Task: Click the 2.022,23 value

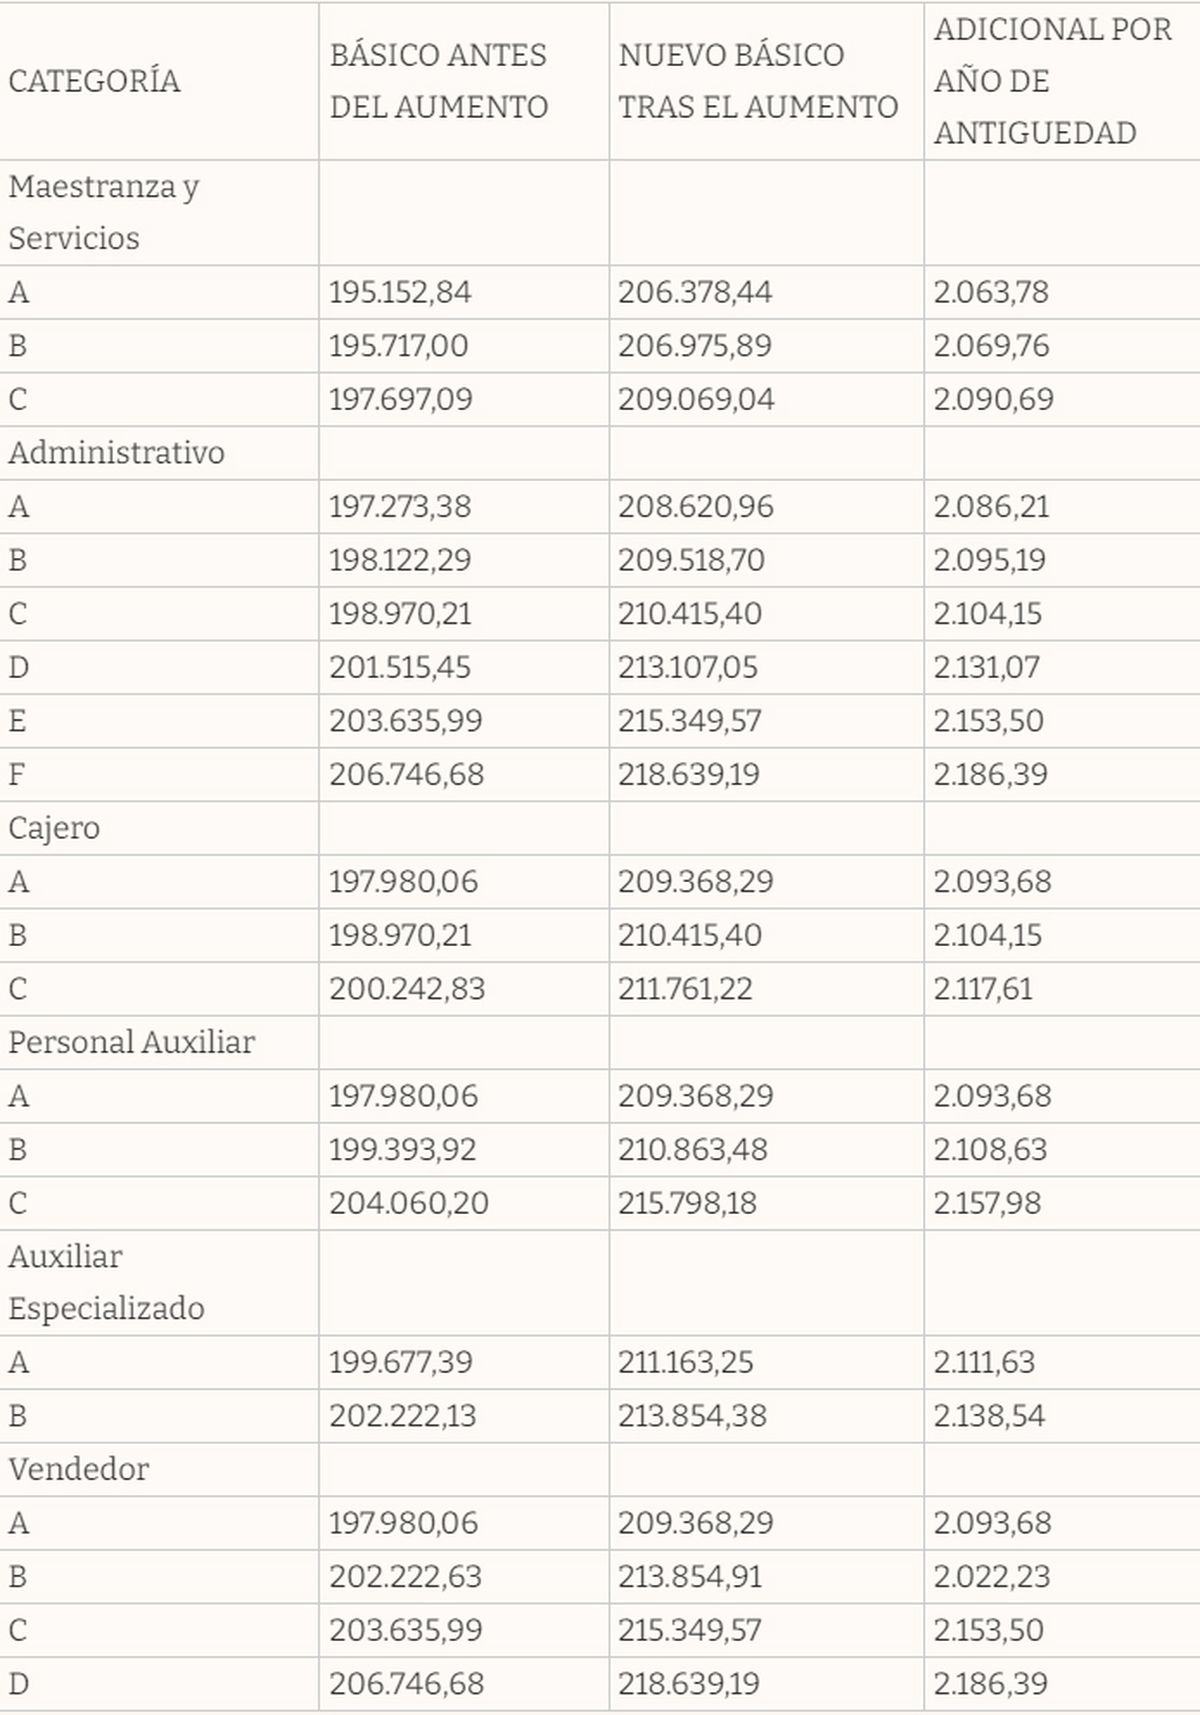Action: click(x=991, y=1577)
